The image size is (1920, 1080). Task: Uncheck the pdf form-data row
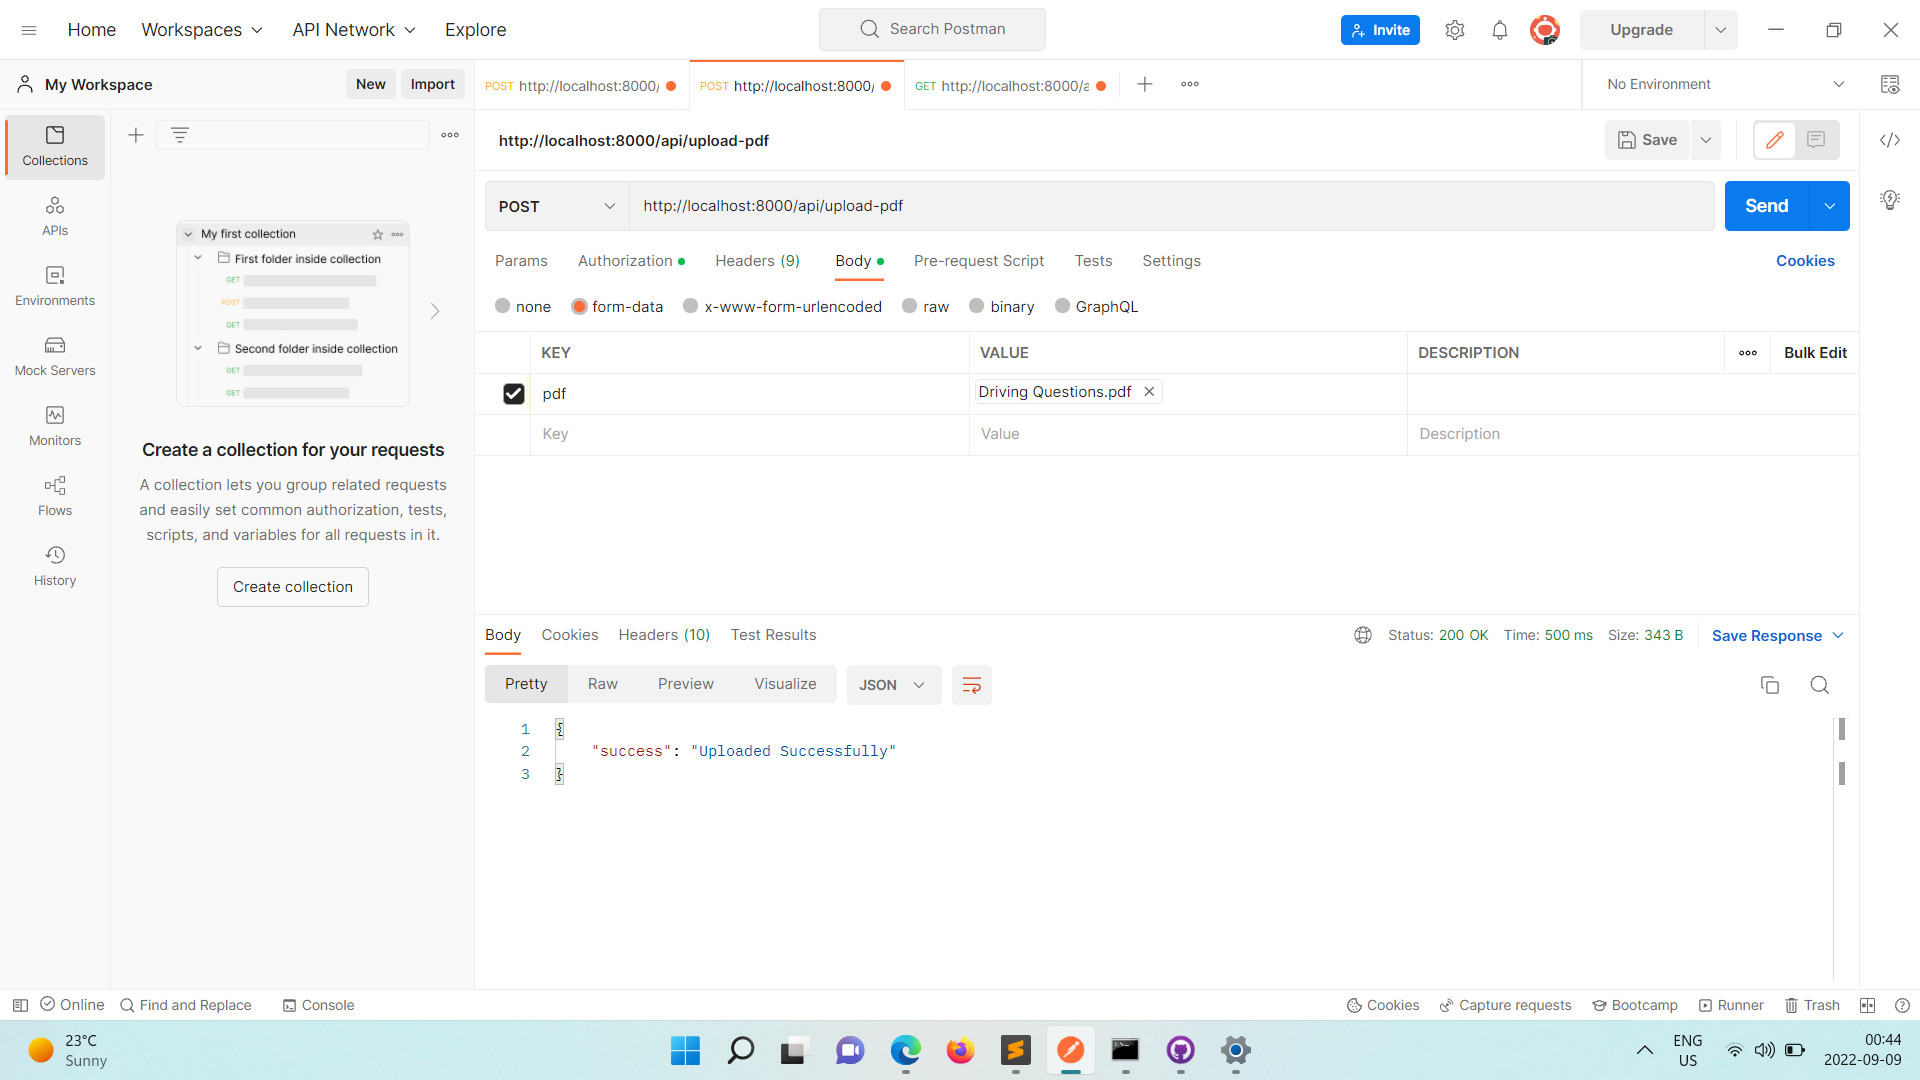(513, 393)
